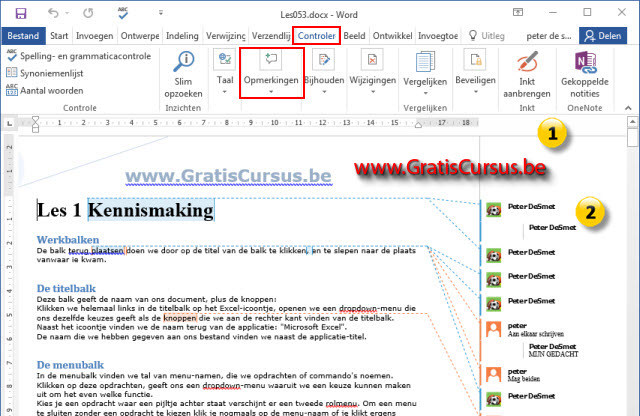This screenshot has height=416, width=640.
Task: Click the Werkbalken heading
Action: [68, 240]
